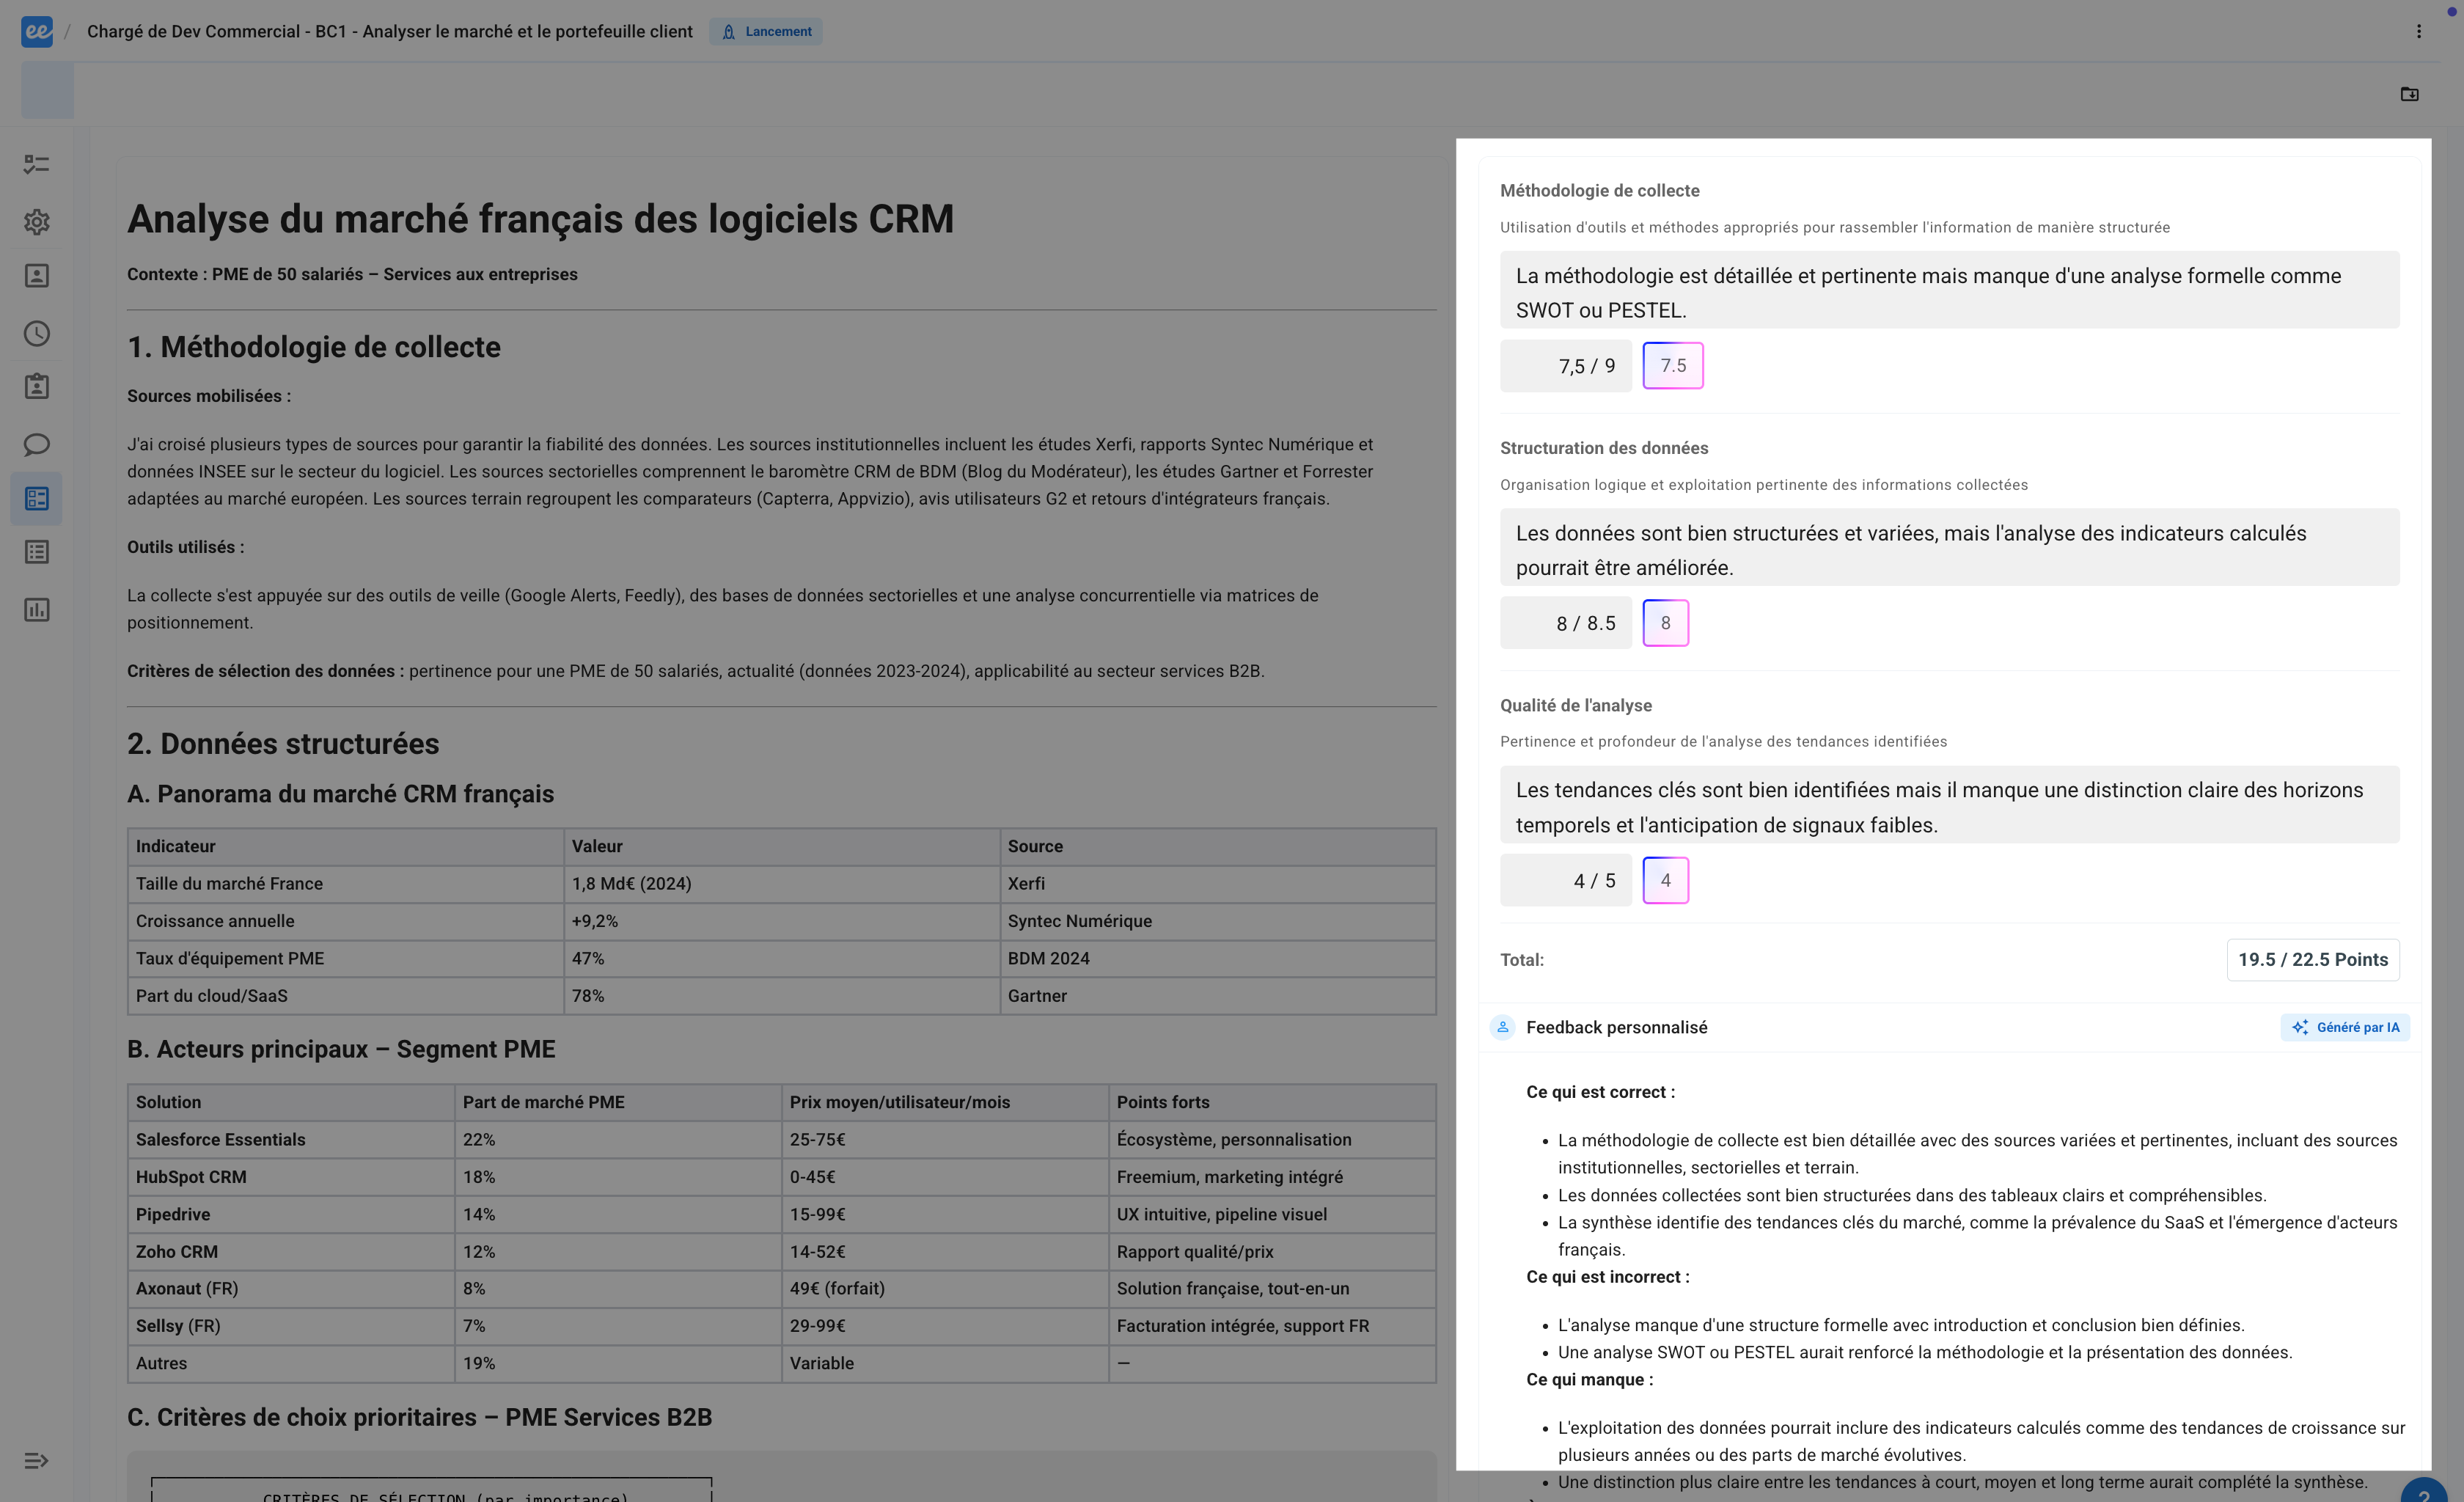Image resolution: width=2464 pixels, height=1502 pixels.
Task: Open the clock history icon in sidebar
Action: pos(37,333)
